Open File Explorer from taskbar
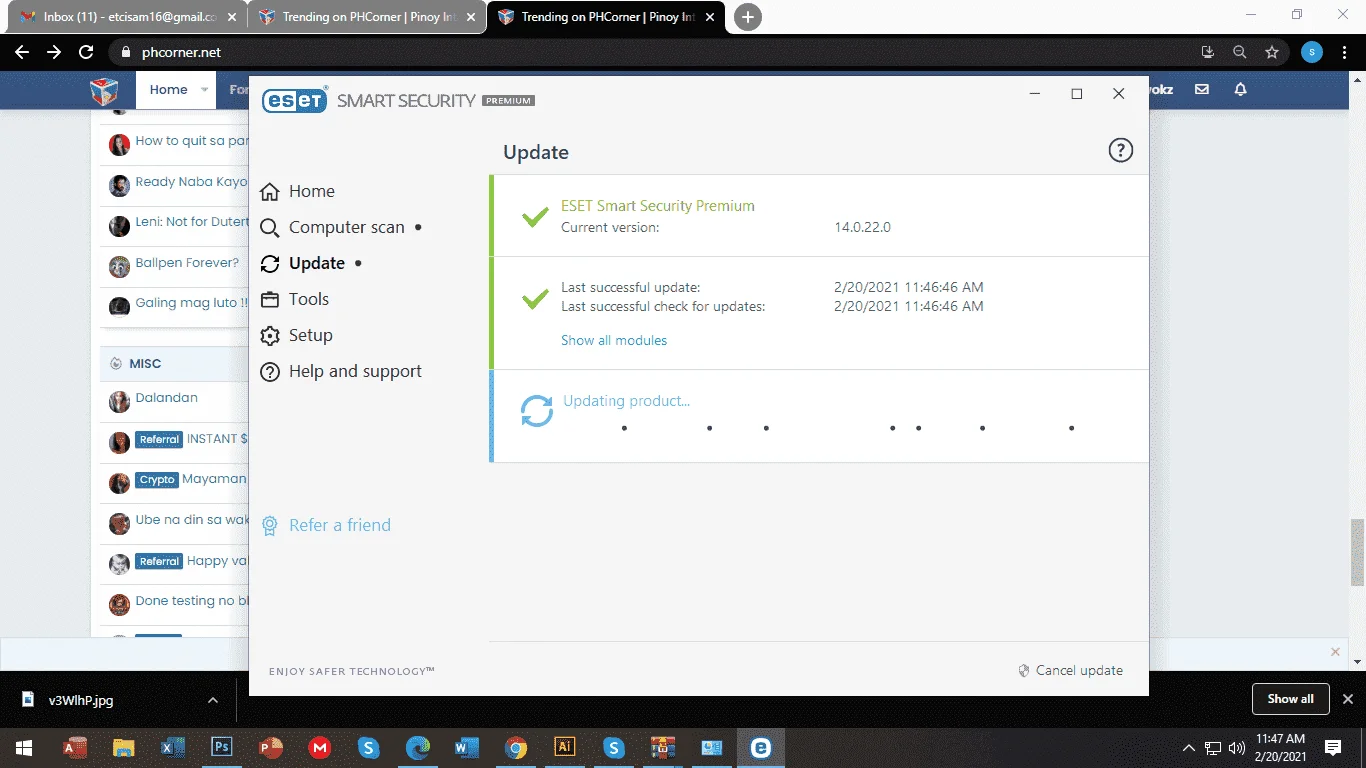Viewport: 1366px width, 768px height. point(123,747)
